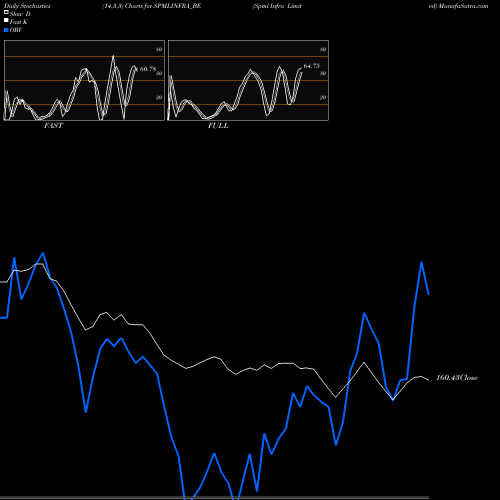Click the FAST chart label
Viewport: 500px width, 500px height.
coord(53,126)
